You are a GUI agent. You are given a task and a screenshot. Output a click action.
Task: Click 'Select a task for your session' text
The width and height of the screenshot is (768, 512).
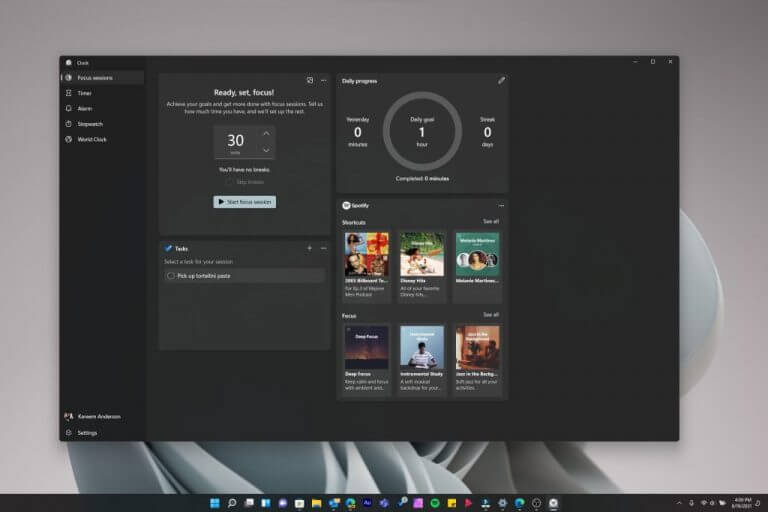click(x=199, y=262)
